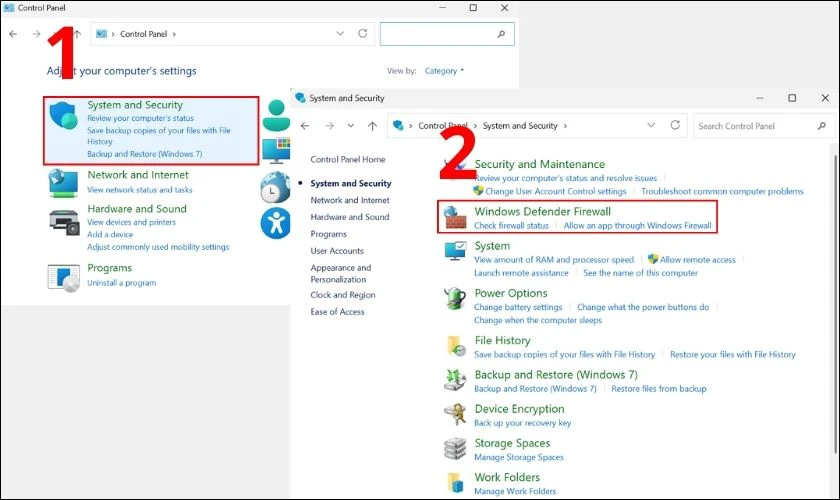The image size is (840, 500).
Task: Click the Clock and Region globe-clock icon
Action: click(x=275, y=187)
